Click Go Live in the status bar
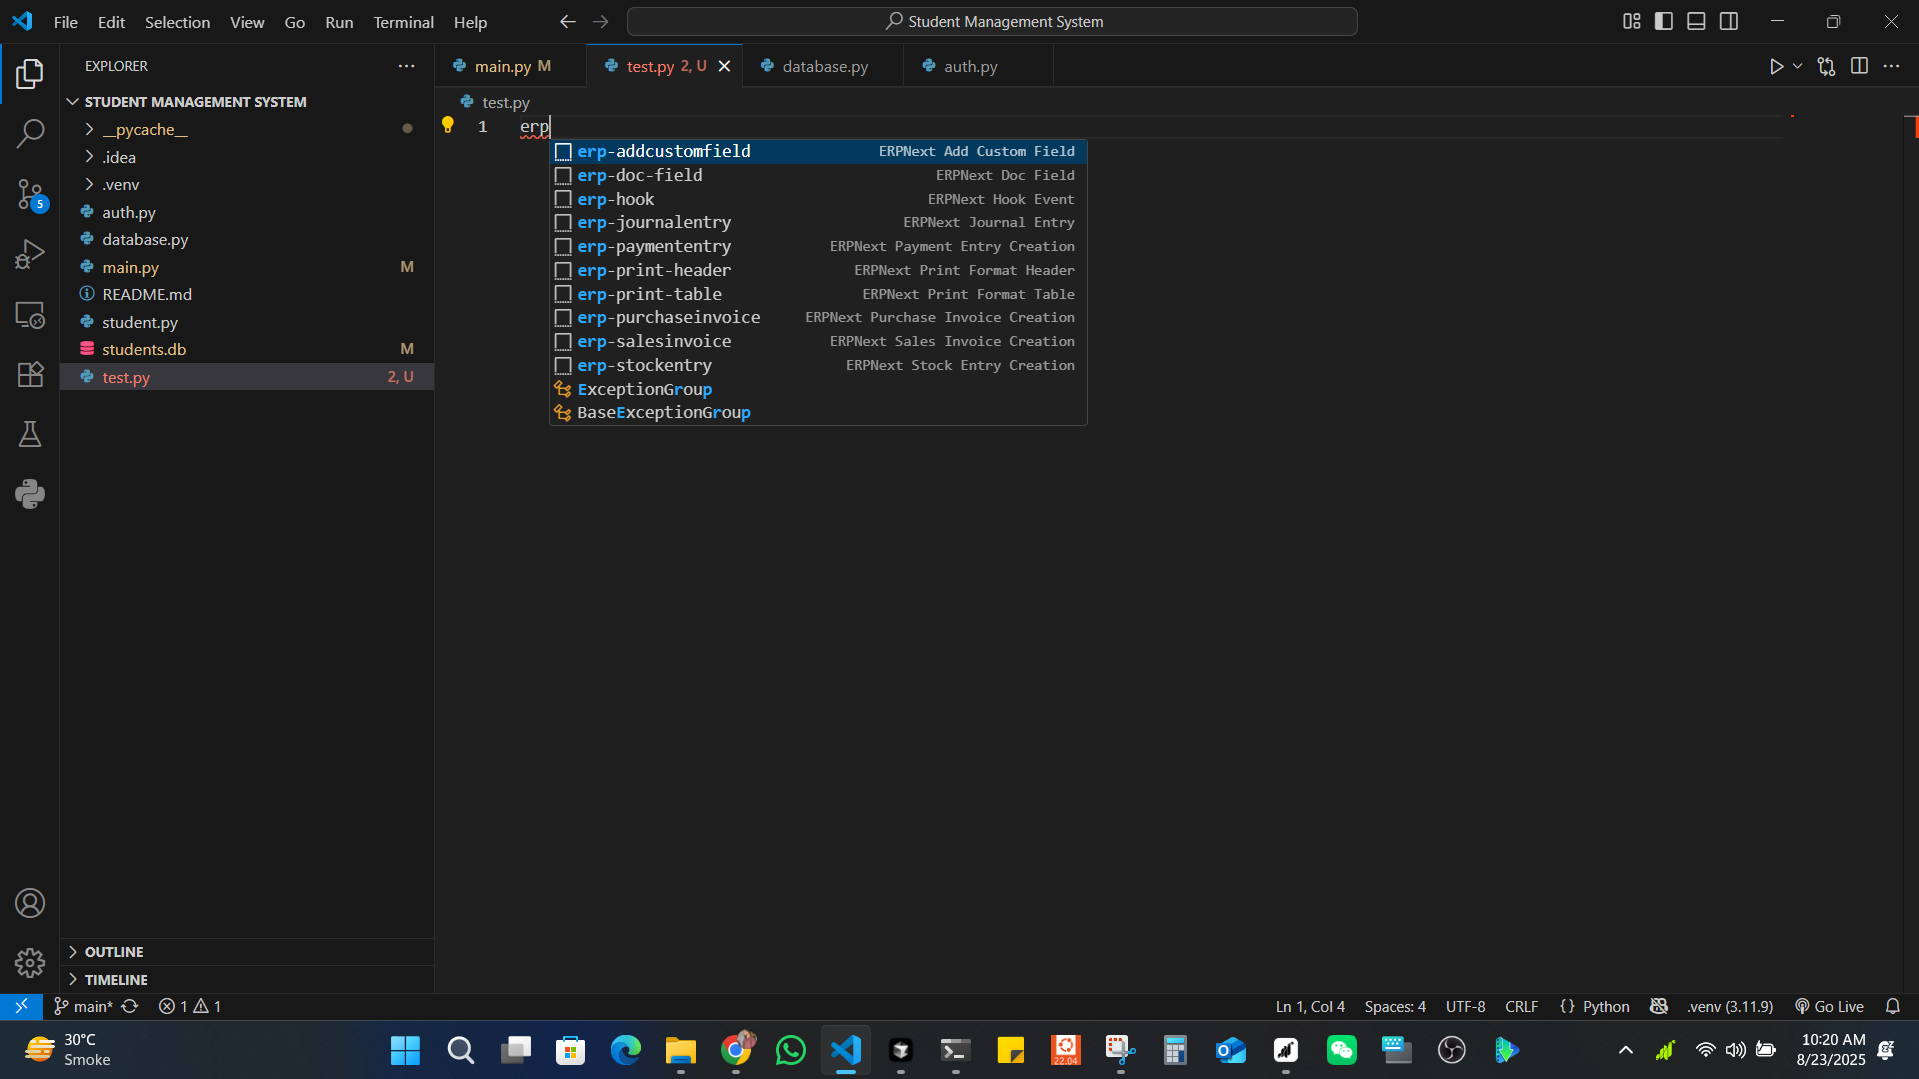1919x1079 pixels. (1829, 1006)
